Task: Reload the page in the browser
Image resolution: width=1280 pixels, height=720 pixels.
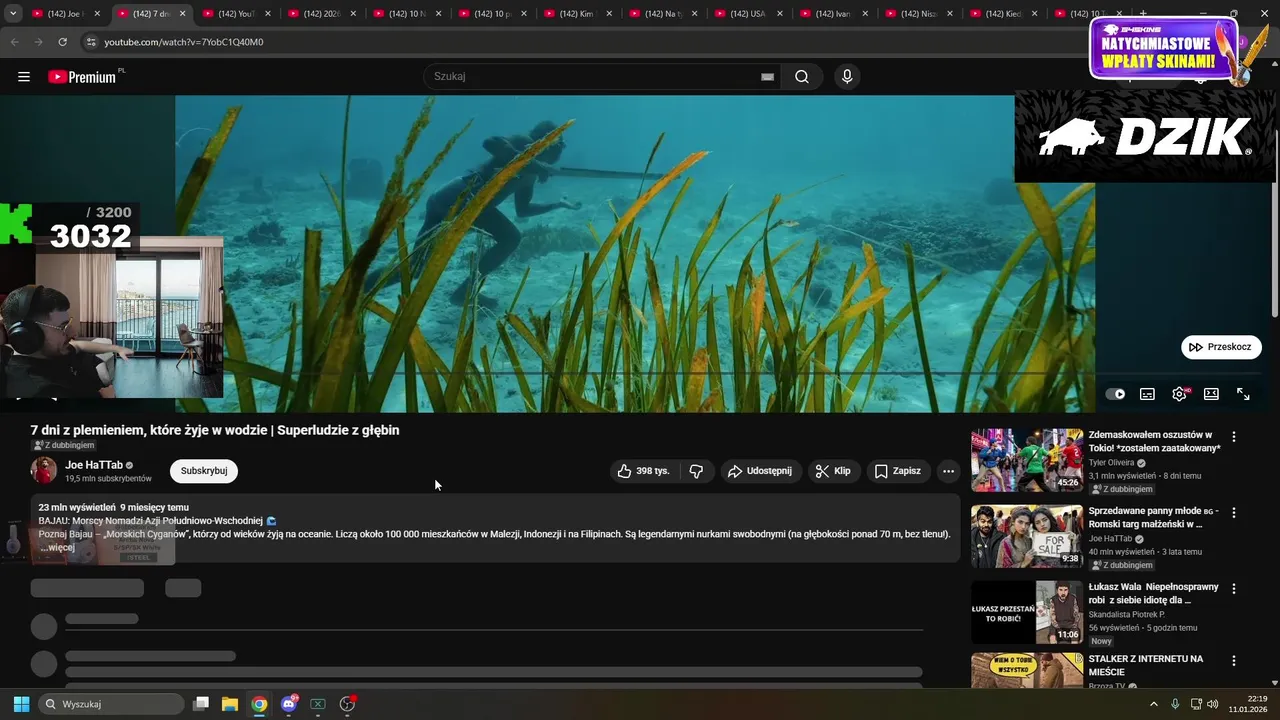Action: coord(62,42)
